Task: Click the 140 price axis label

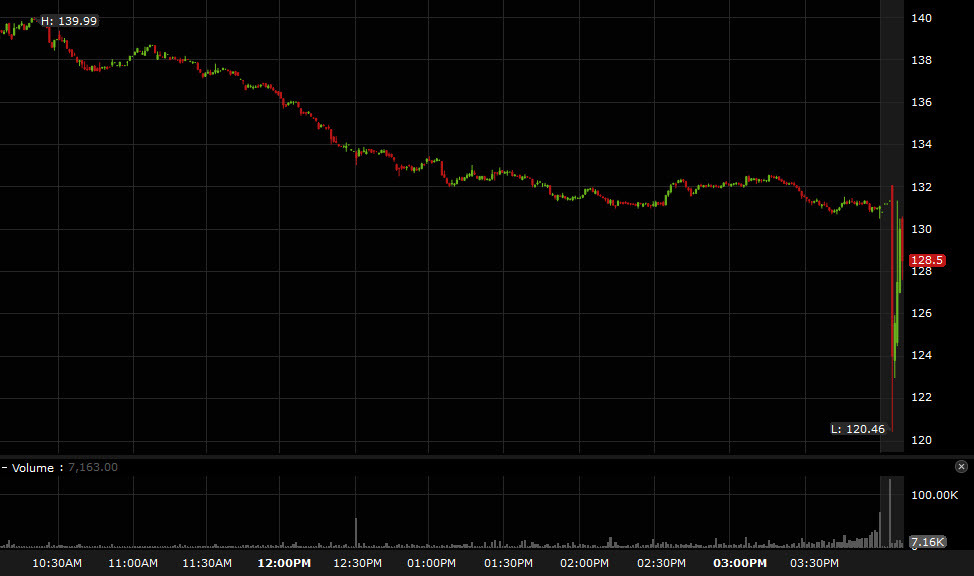Action: pos(922,18)
